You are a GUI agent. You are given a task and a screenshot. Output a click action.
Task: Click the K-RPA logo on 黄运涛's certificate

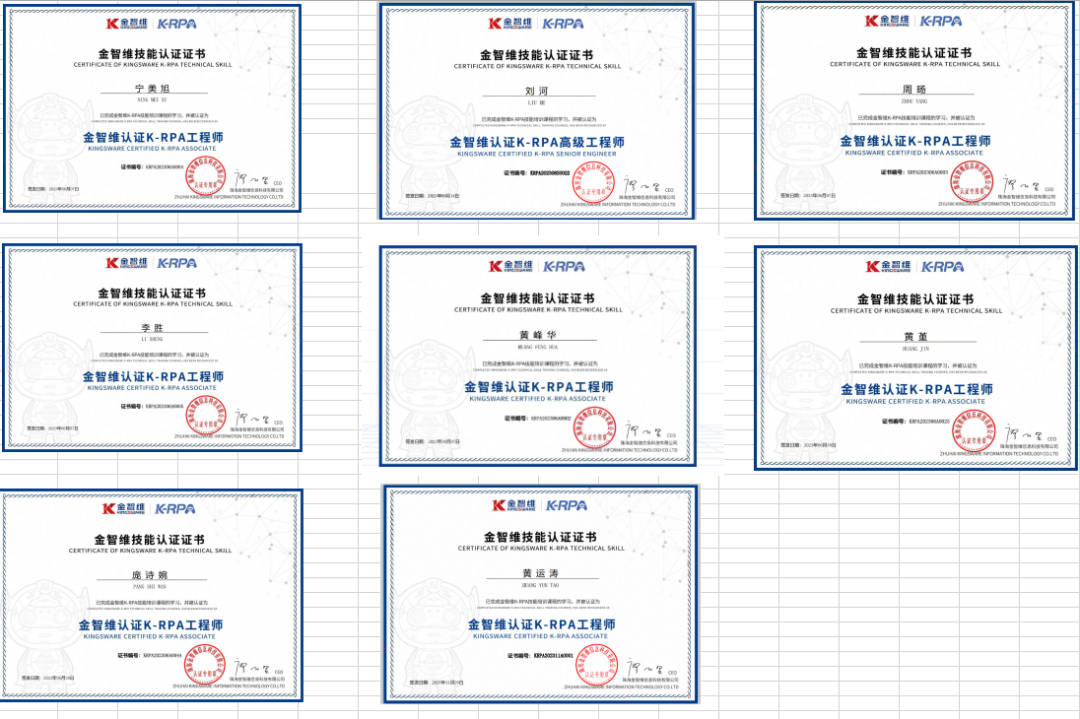point(566,506)
